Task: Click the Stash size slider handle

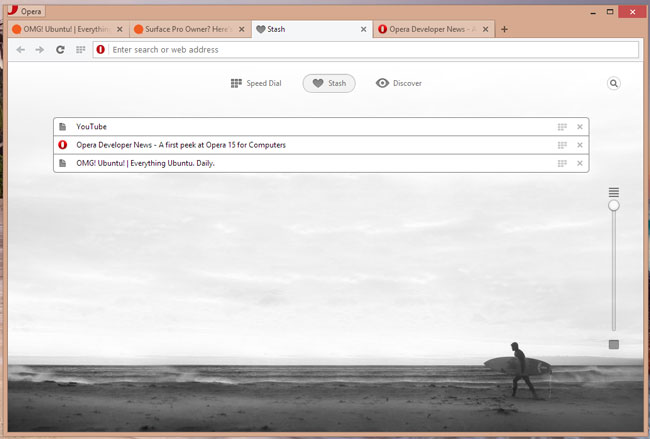Action: pos(614,206)
